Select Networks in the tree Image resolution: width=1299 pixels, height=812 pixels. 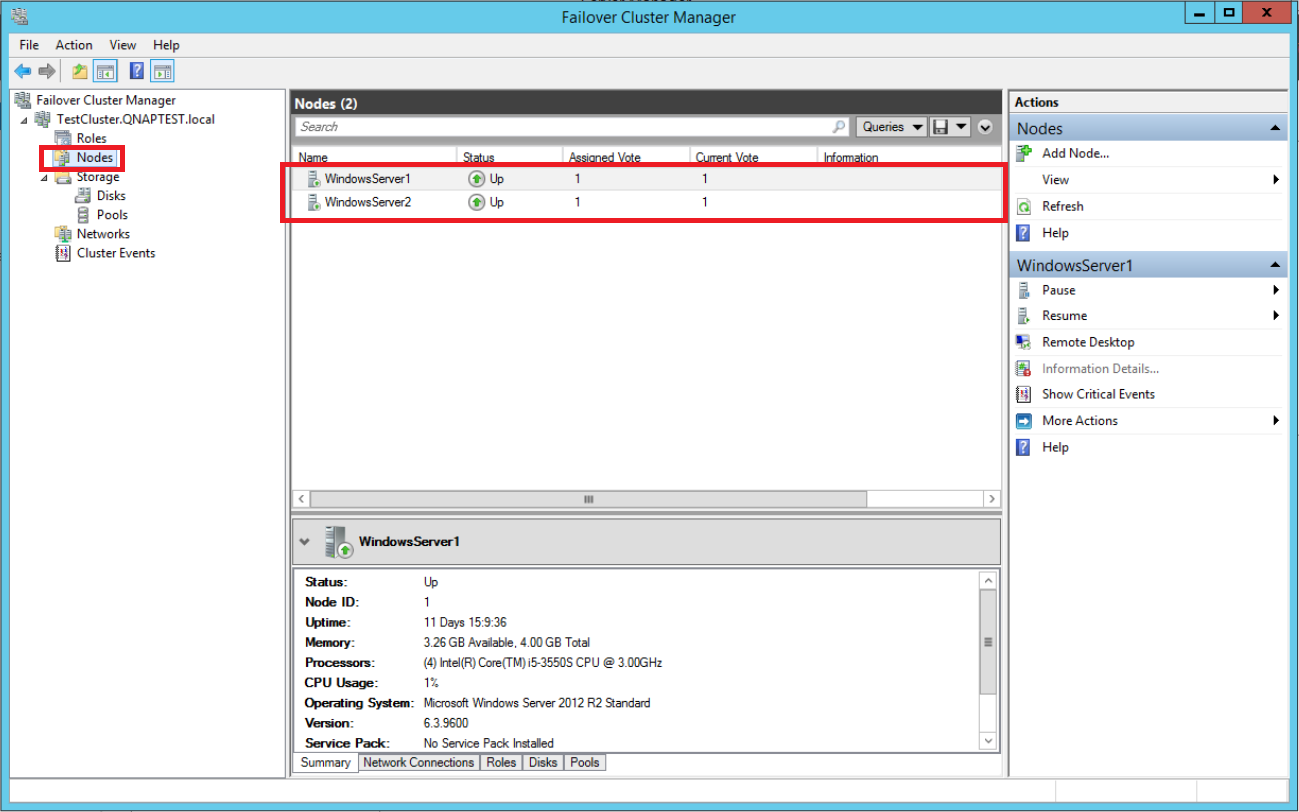coord(103,234)
